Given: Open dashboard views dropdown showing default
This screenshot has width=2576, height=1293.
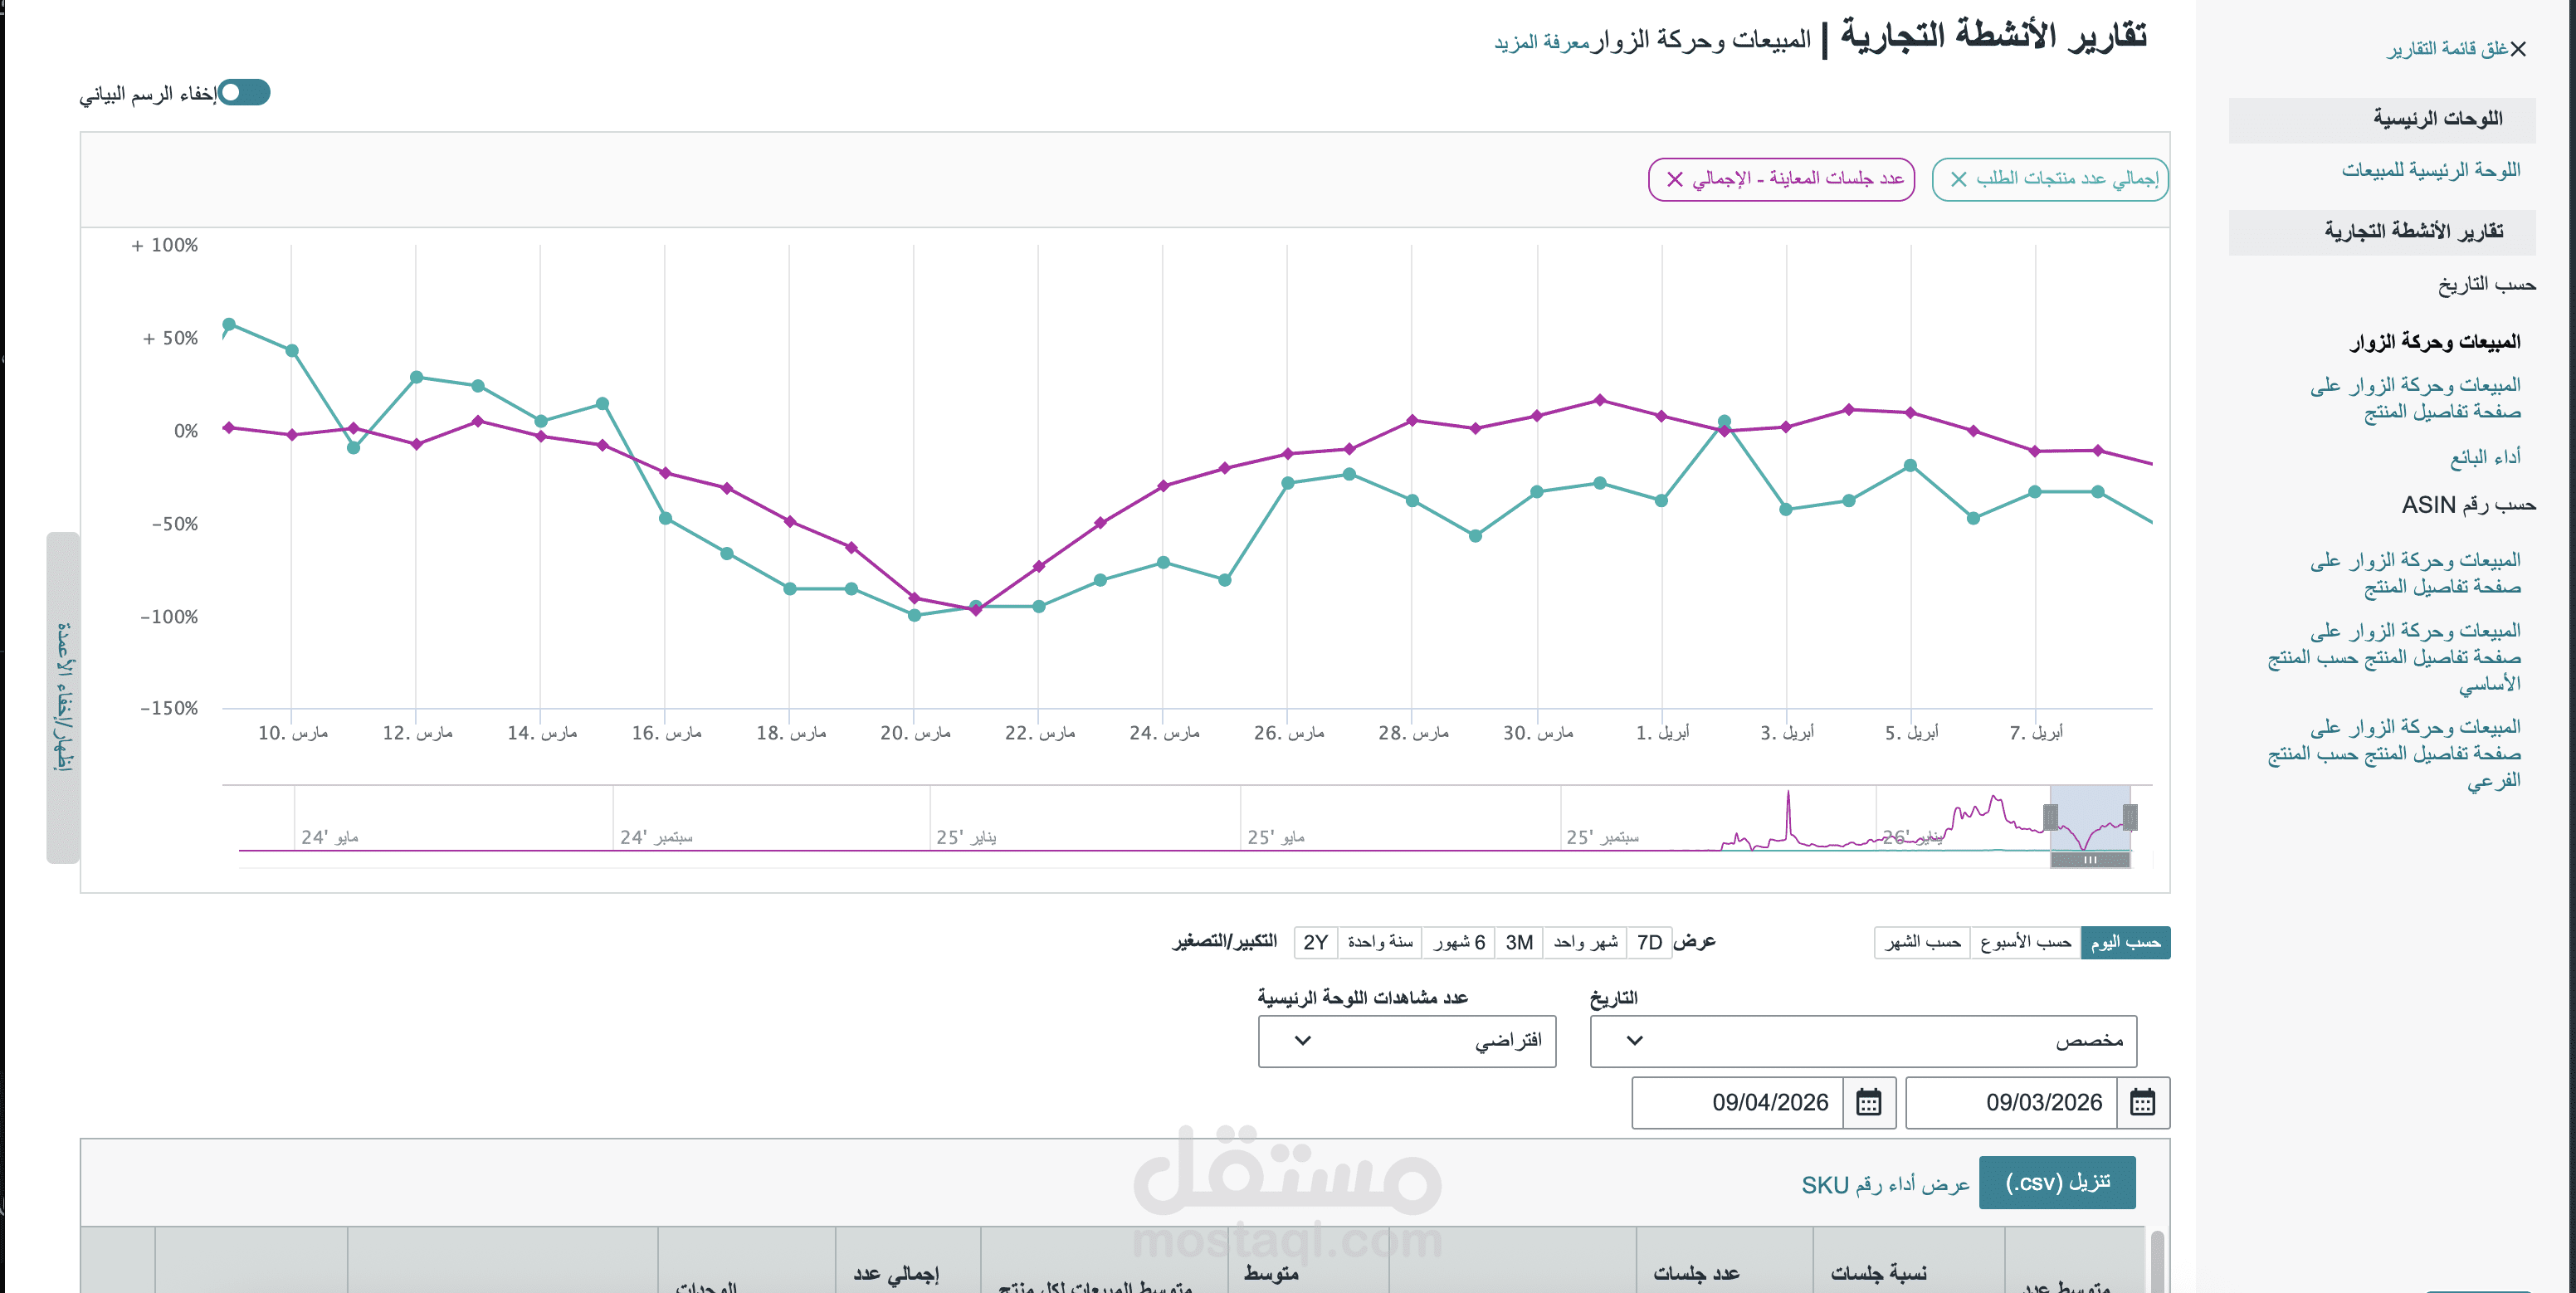Looking at the screenshot, I should pyautogui.click(x=1406, y=1041).
